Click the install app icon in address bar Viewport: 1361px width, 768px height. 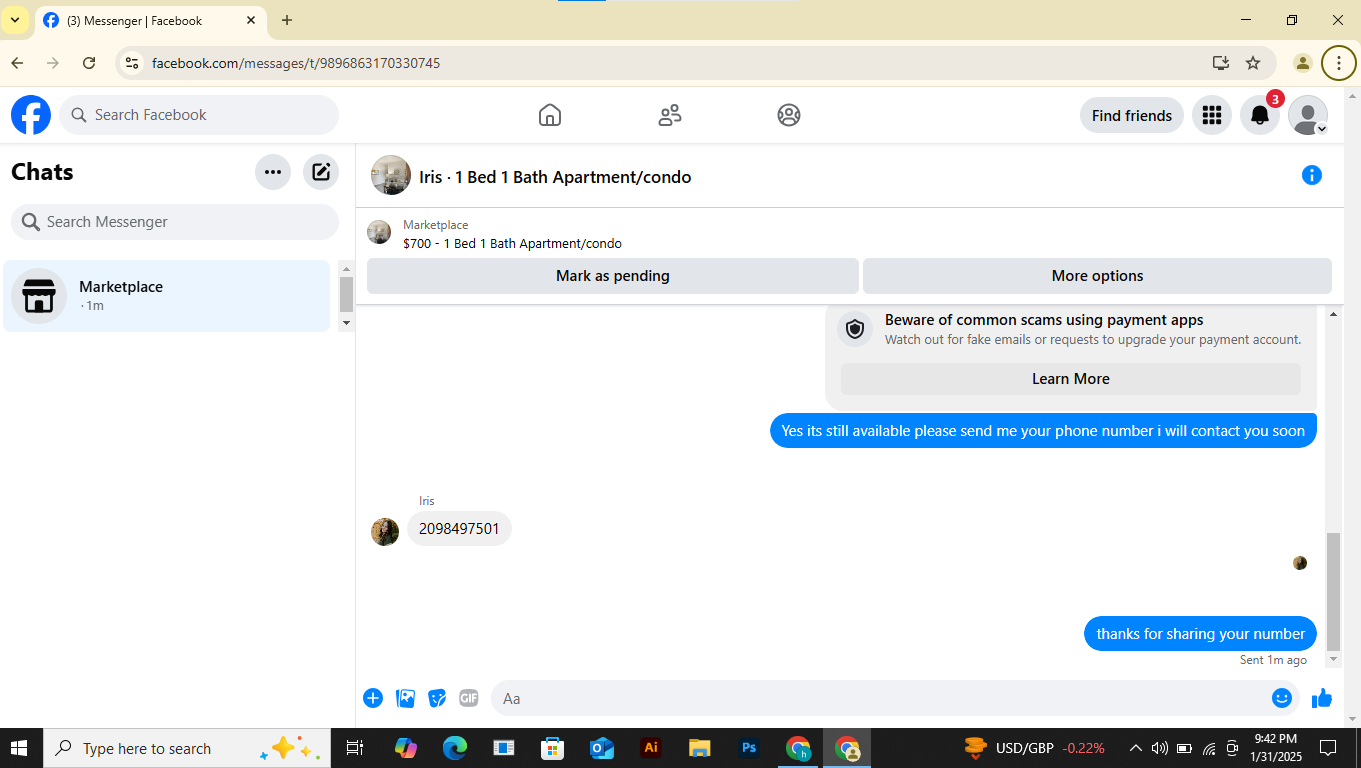click(x=1221, y=63)
